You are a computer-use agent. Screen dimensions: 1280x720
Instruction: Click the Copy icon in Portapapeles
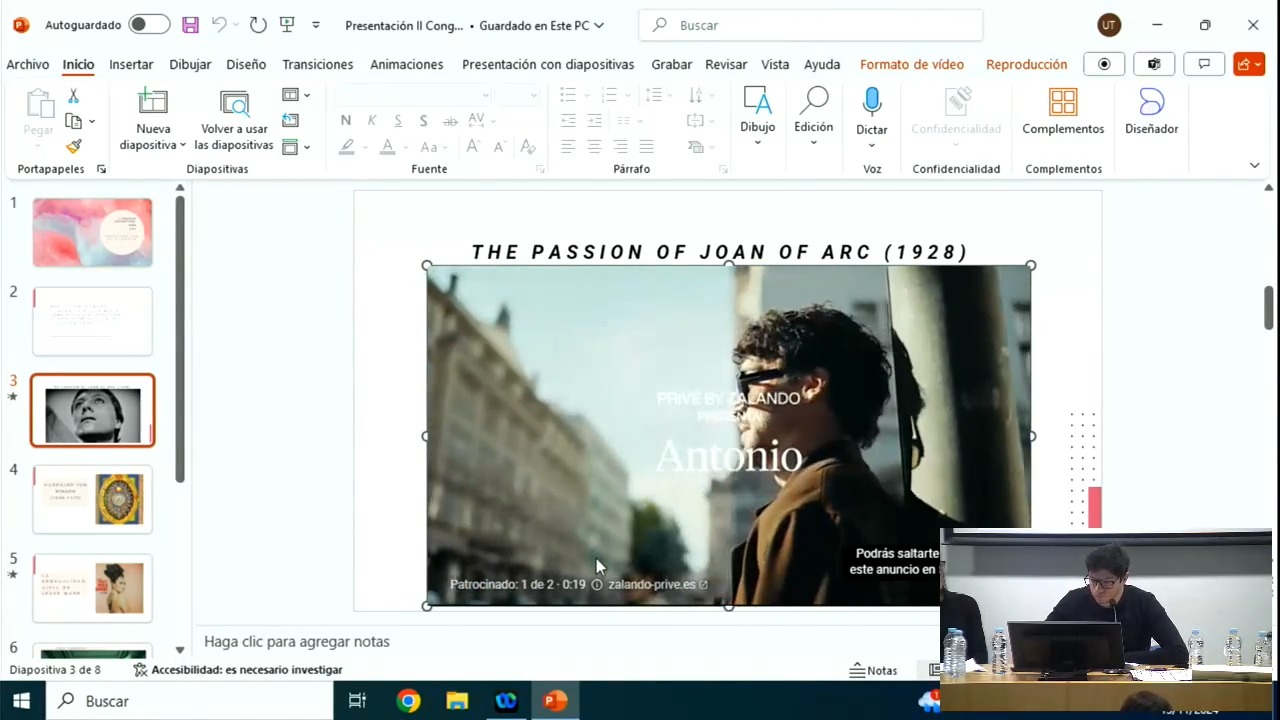[x=73, y=121]
